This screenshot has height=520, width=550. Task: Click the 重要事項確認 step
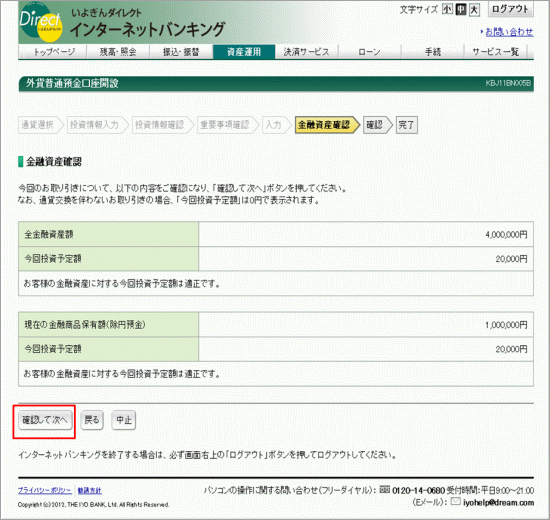coord(228,125)
